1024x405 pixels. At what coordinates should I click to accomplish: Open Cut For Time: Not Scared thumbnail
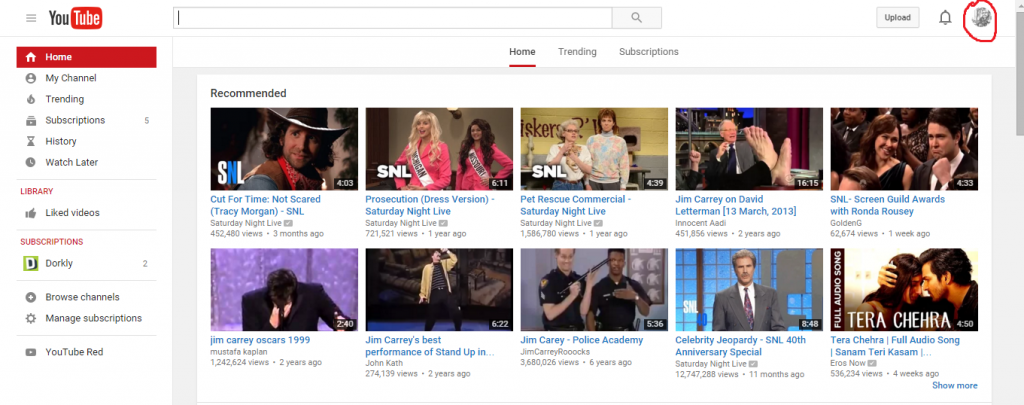(x=284, y=149)
